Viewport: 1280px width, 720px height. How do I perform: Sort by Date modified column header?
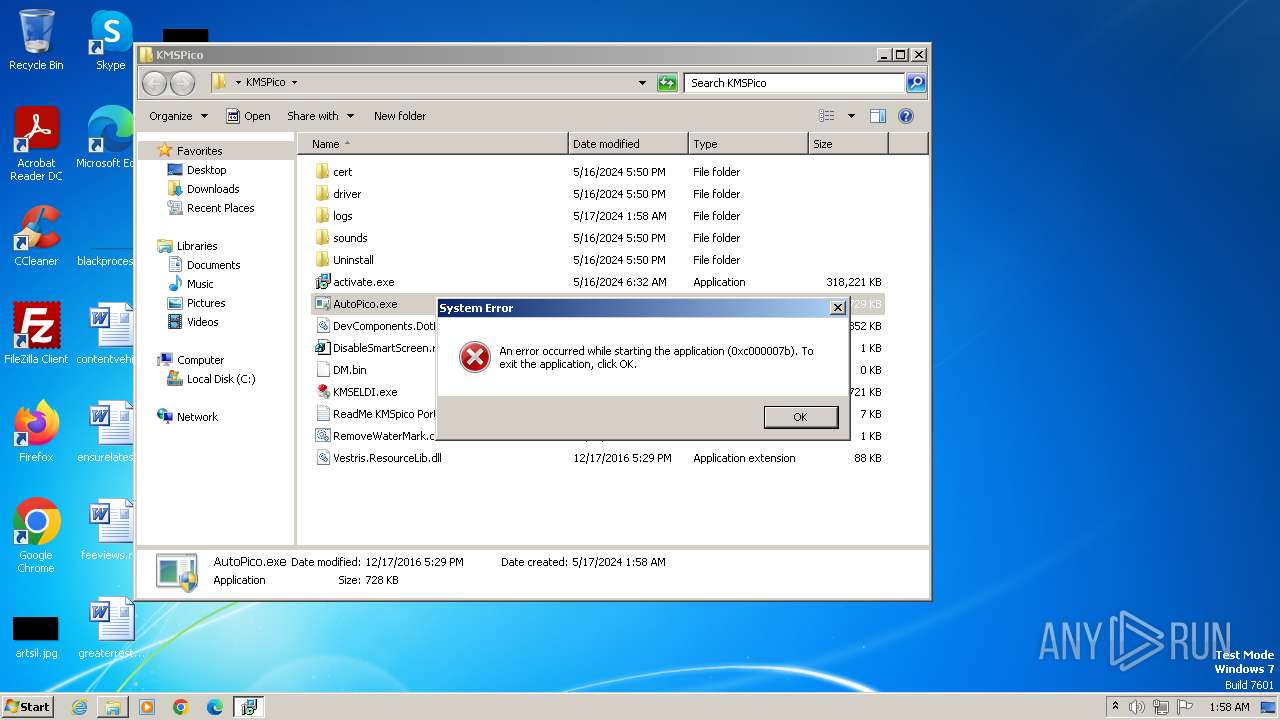pos(628,144)
